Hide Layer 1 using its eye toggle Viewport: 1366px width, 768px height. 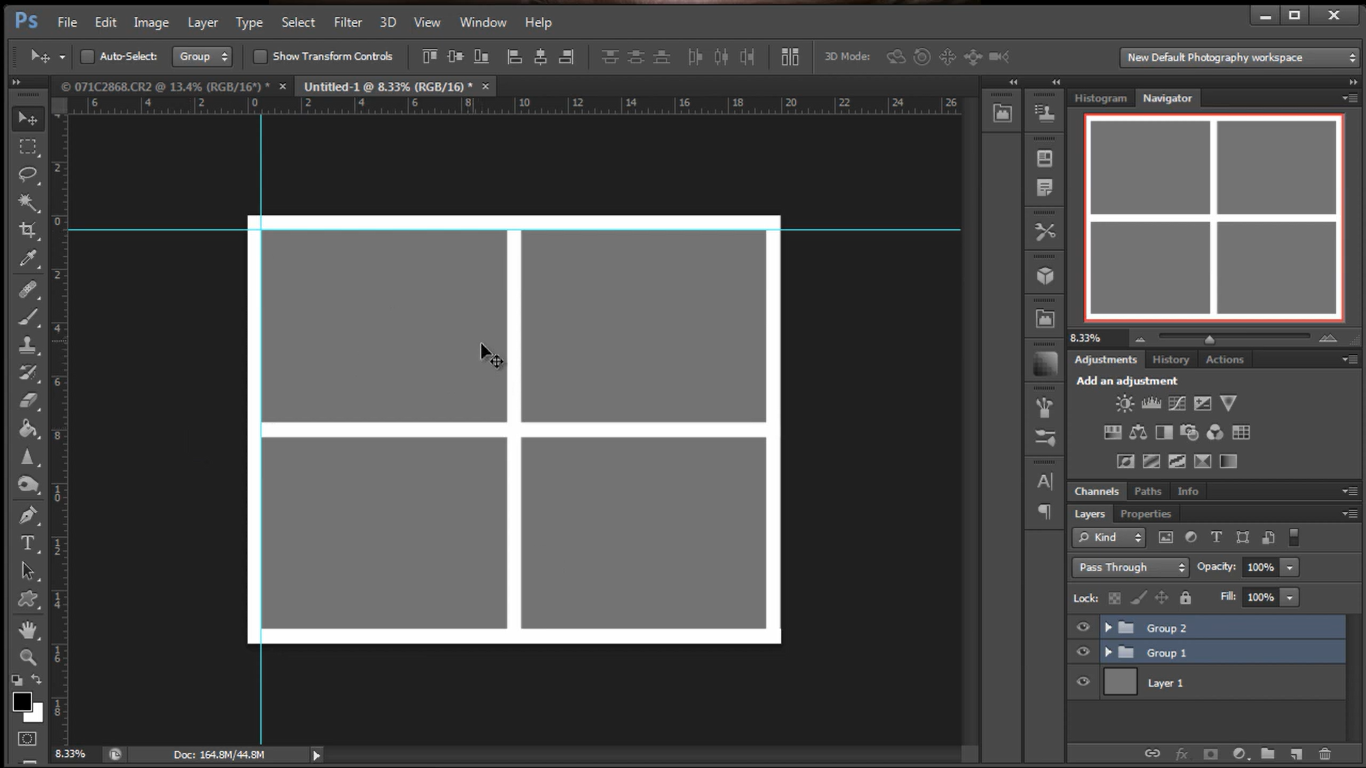click(x=1082, y=682)
